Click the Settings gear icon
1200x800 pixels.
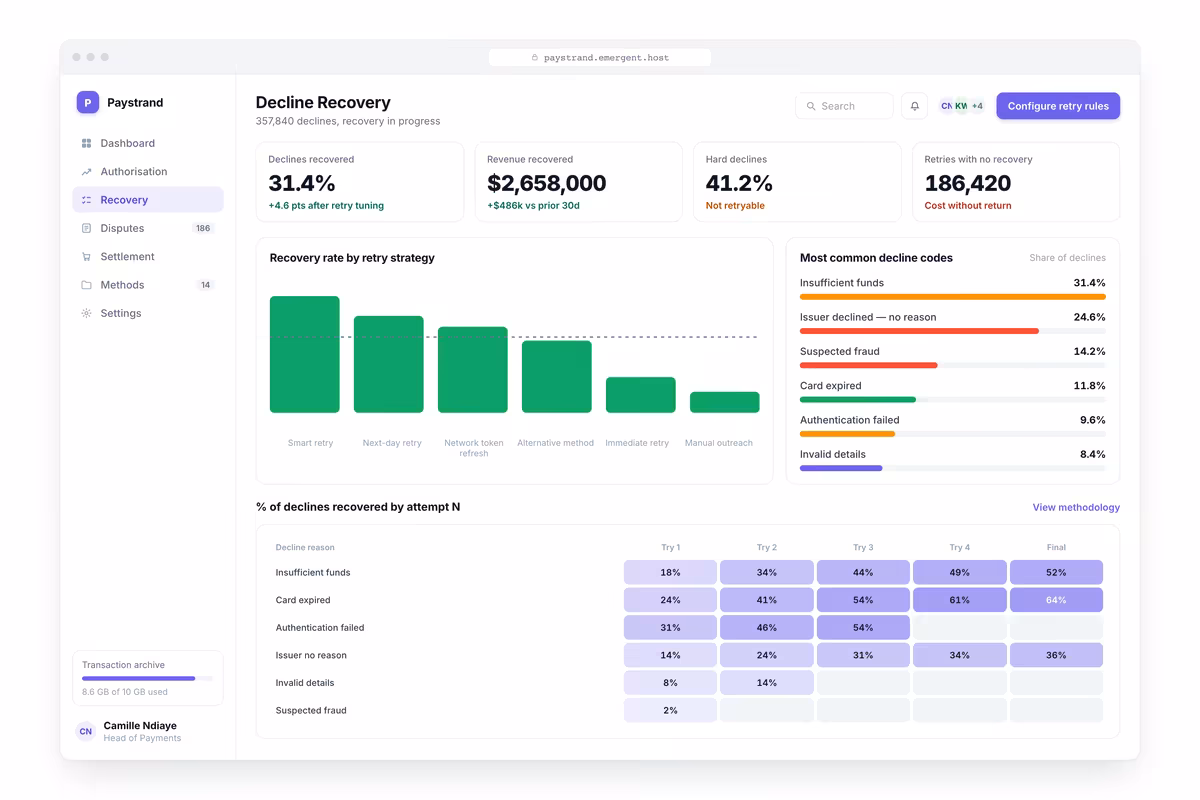(x=87, y=313)
